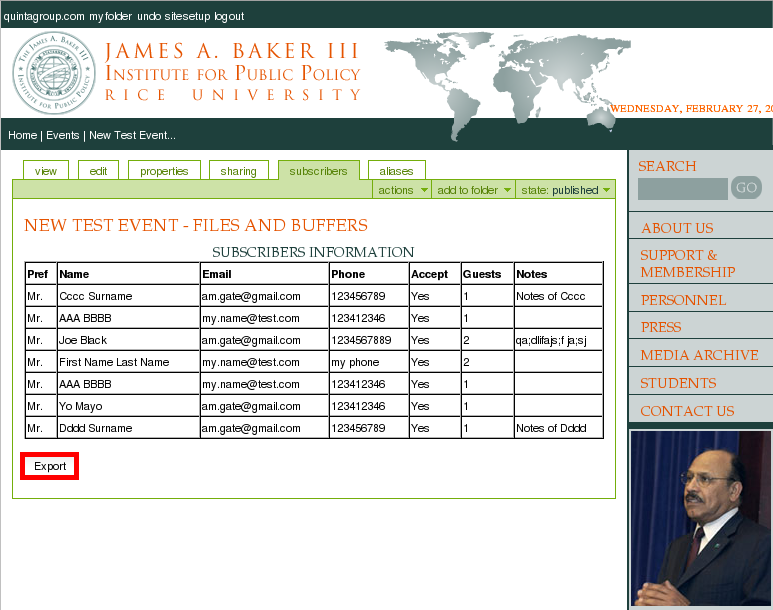The height and width of the screenshot is (610, 773).
Task: Click the 1234567889 phone cell
Action: (x=369, y=340)
